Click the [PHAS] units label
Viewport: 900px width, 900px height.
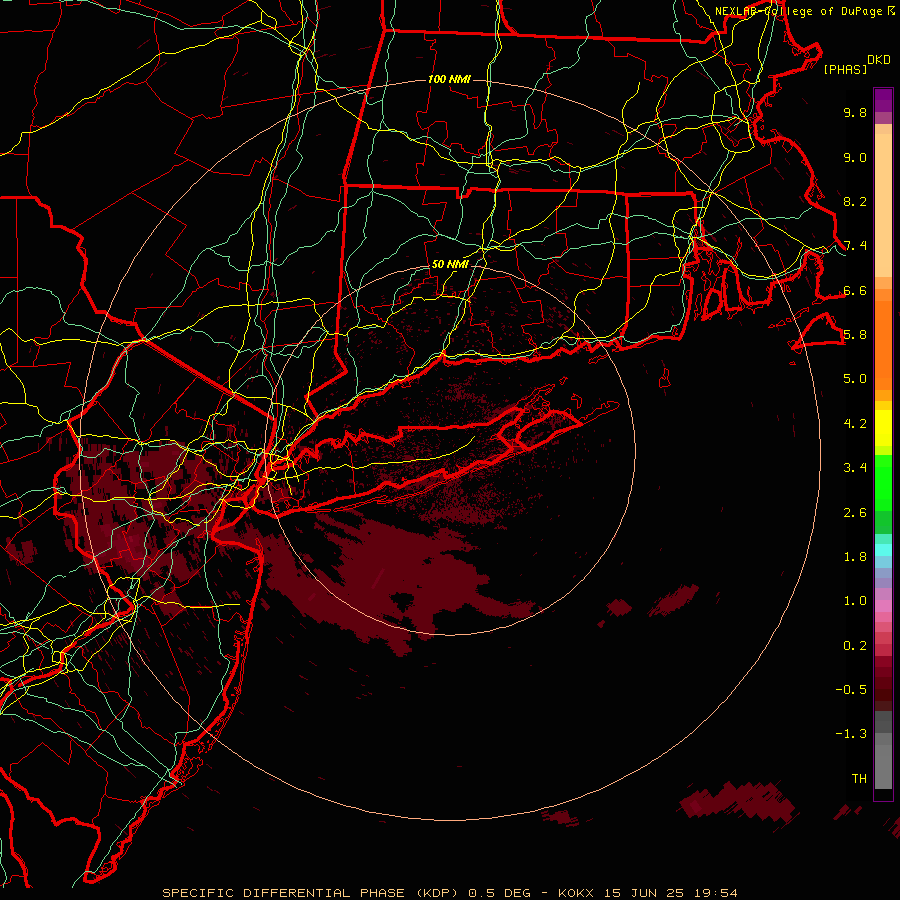845,70
